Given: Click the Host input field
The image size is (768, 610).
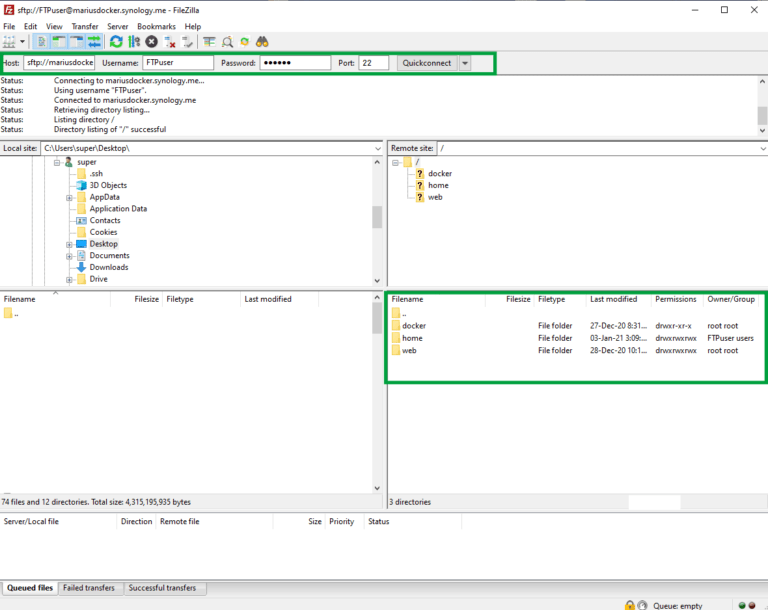Looking at the screenshot, I should pyautogui.click(x=59, y=63).
